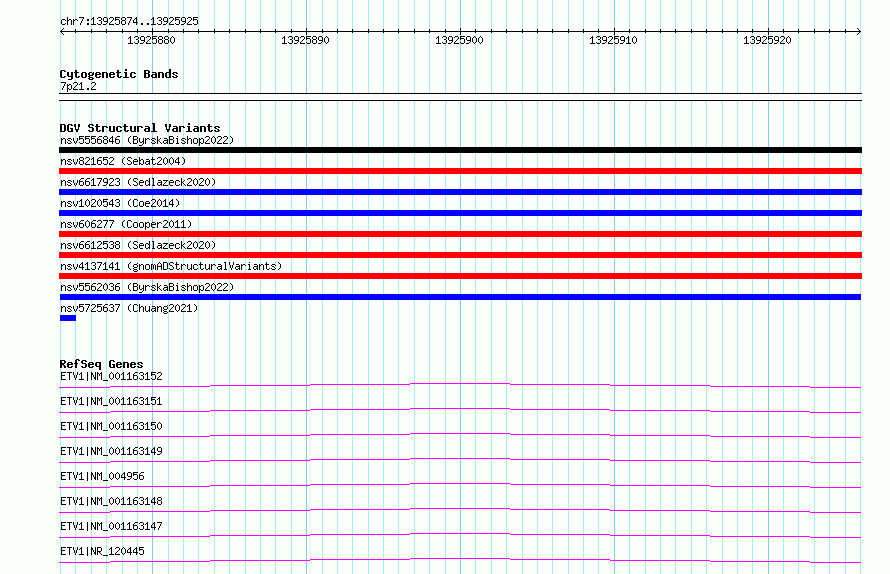Click ruler position label 13925880
The image size is (890, 574).
pos(151,40)
